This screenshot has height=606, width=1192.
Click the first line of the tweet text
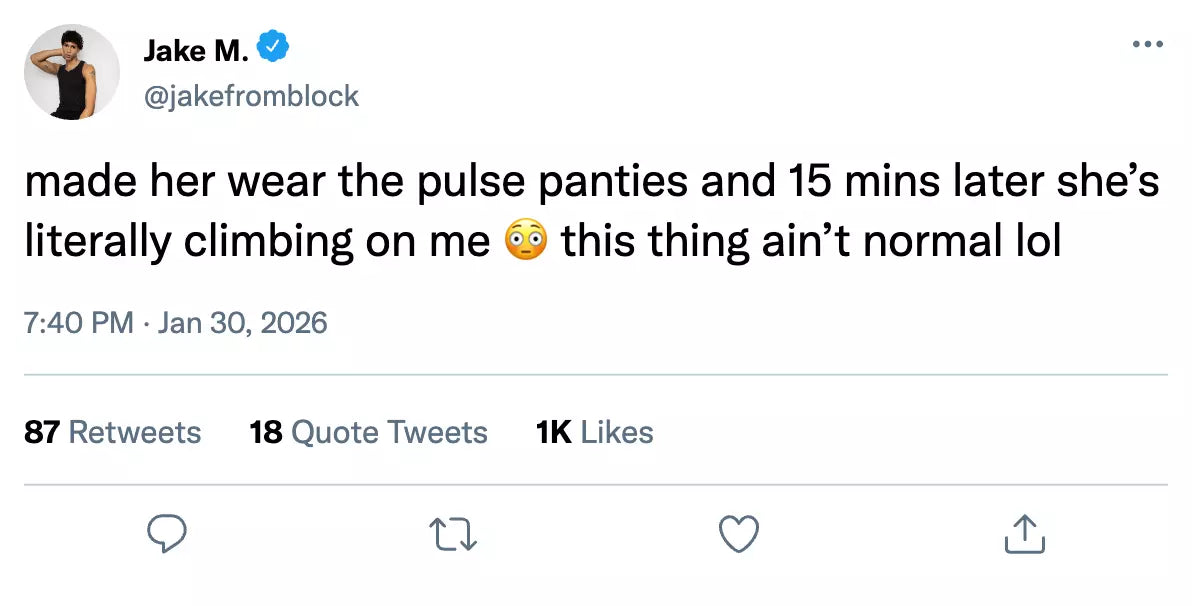[x=590, y=182]
